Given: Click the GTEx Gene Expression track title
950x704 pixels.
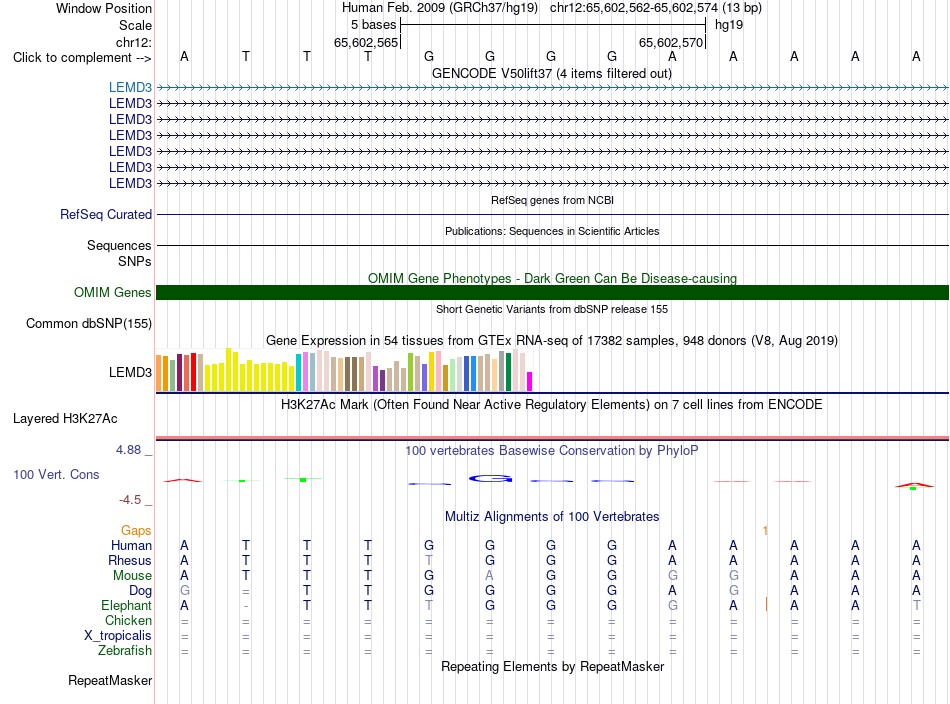Looking at the screenshot, I should click(552, 340).
